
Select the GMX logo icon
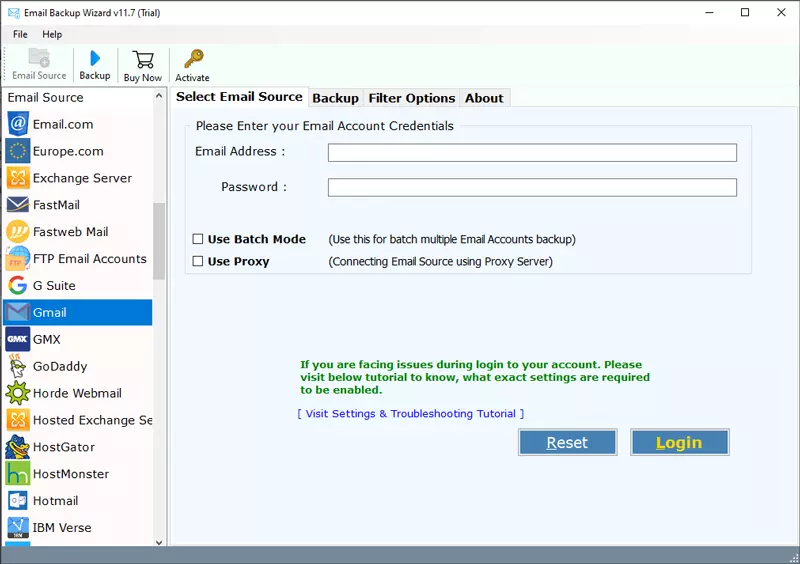(x=18, y=339)
